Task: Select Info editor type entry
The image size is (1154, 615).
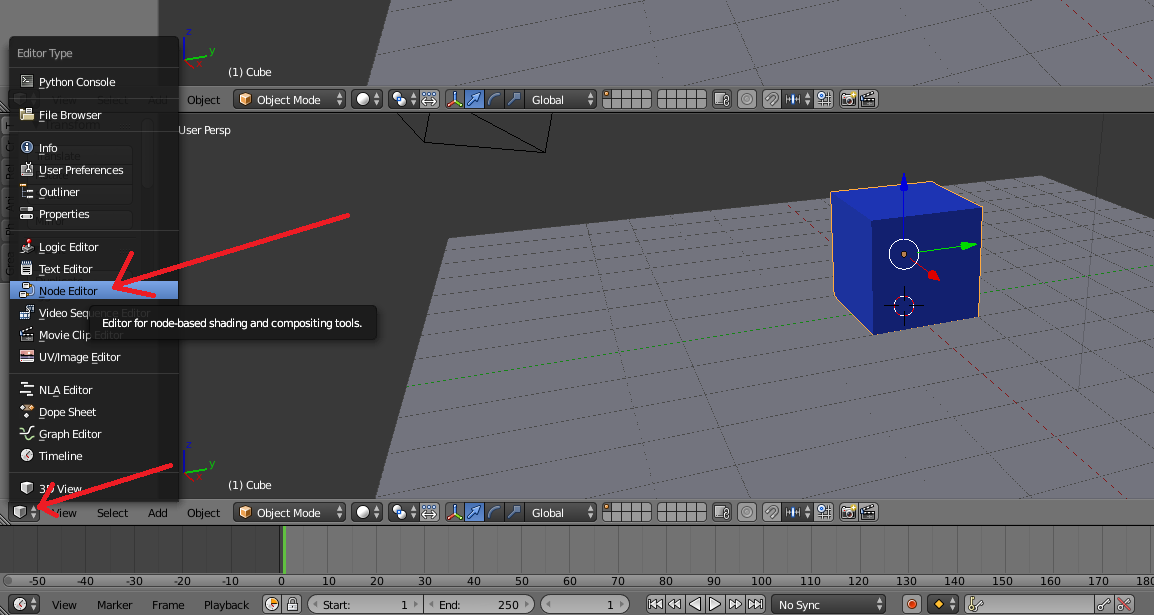Action: click(93, 148)
